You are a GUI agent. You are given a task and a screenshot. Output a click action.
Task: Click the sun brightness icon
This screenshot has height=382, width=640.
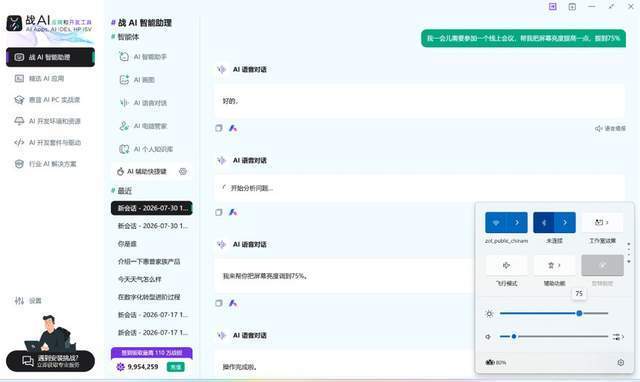[x=489, y=313]
